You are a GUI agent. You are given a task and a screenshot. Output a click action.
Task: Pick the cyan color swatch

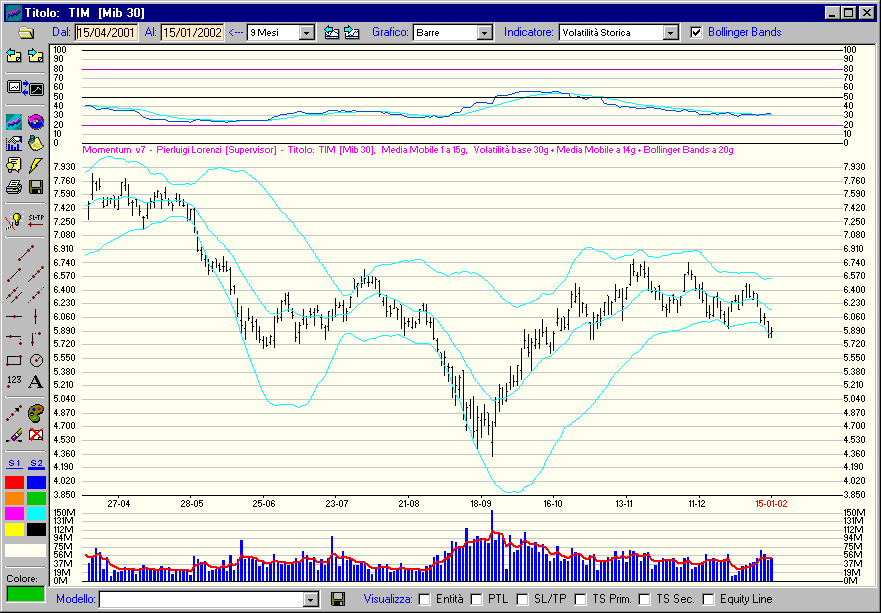click(37, 514)
